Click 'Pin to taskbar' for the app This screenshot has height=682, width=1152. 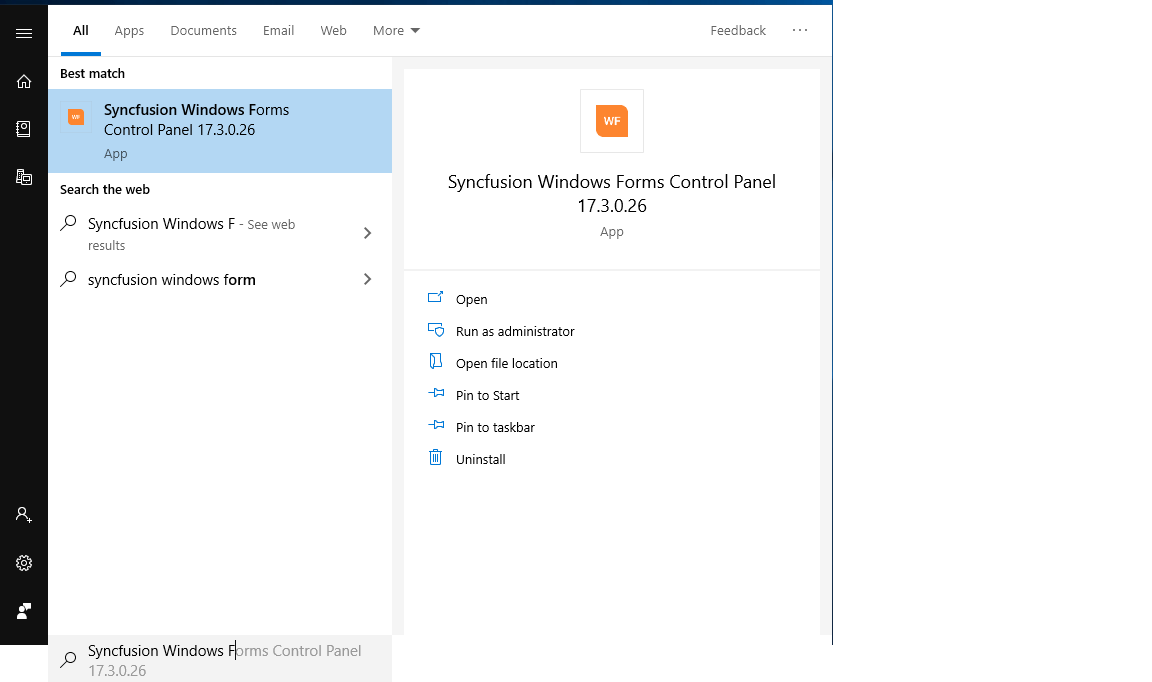[494, 427]
